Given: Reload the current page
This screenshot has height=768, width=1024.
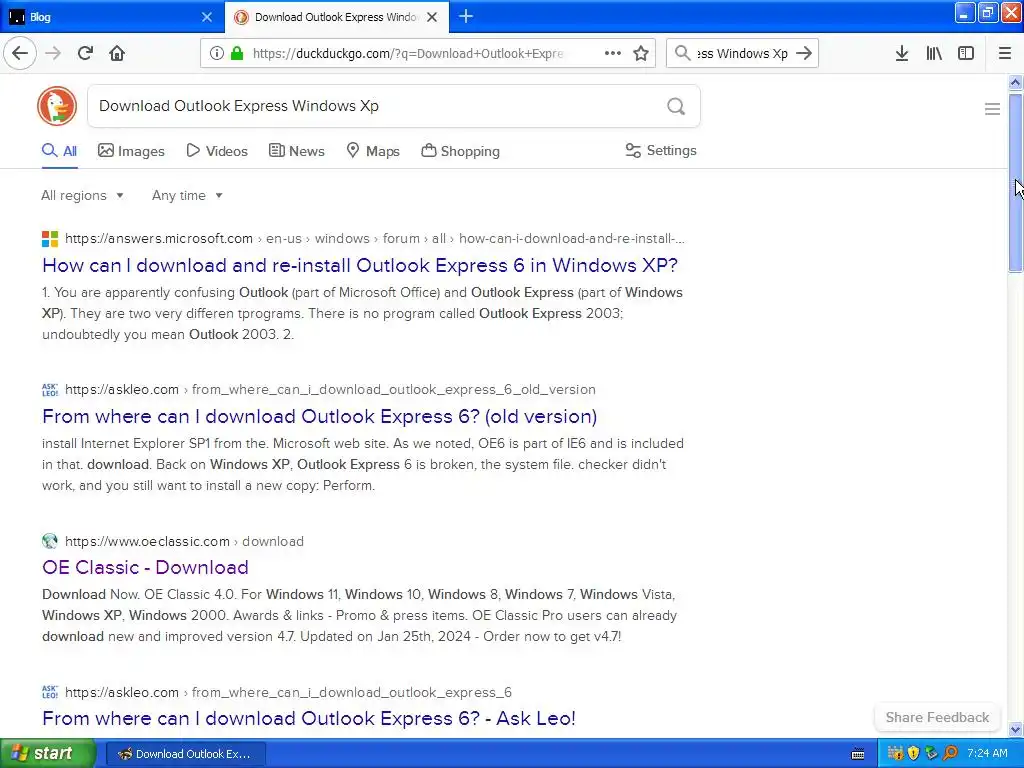Looking at the screenshot, I should (85, 53).
